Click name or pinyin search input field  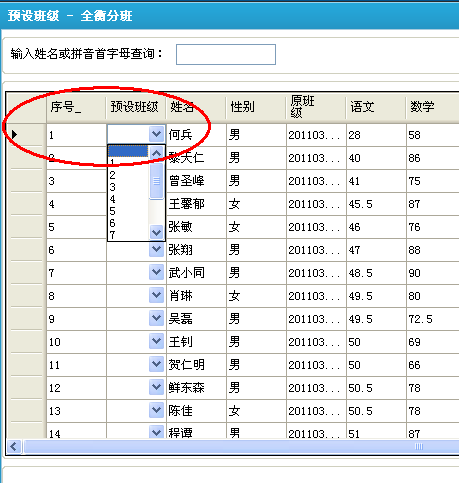coord(226,54)
